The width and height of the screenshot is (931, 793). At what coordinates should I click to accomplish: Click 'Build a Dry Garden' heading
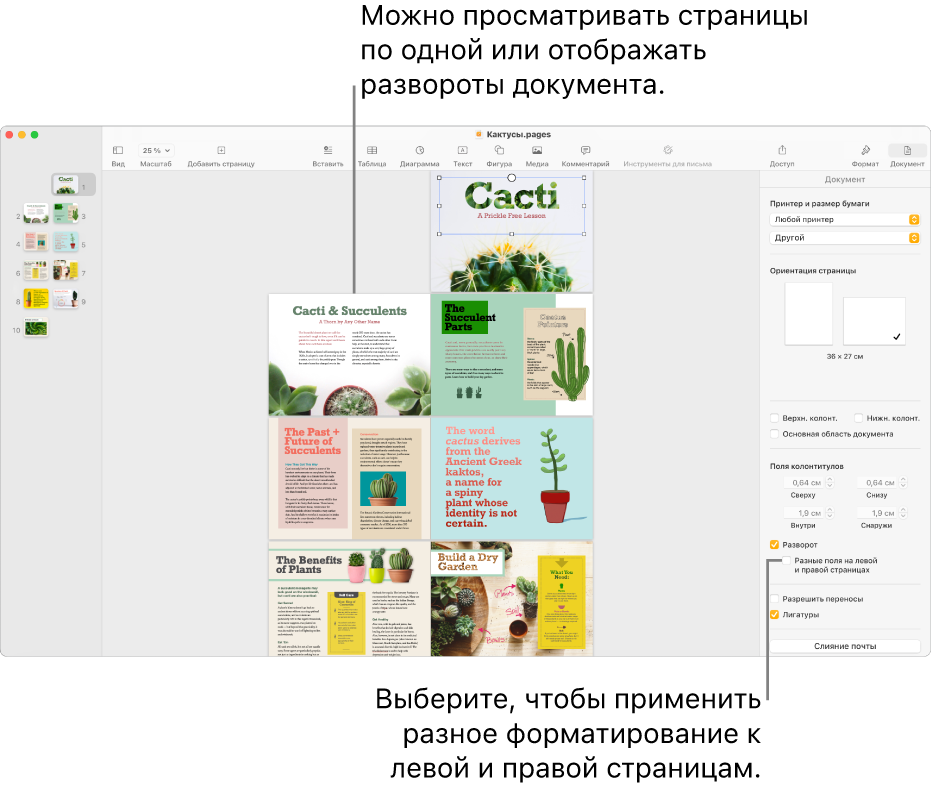[x=467, y=562]
